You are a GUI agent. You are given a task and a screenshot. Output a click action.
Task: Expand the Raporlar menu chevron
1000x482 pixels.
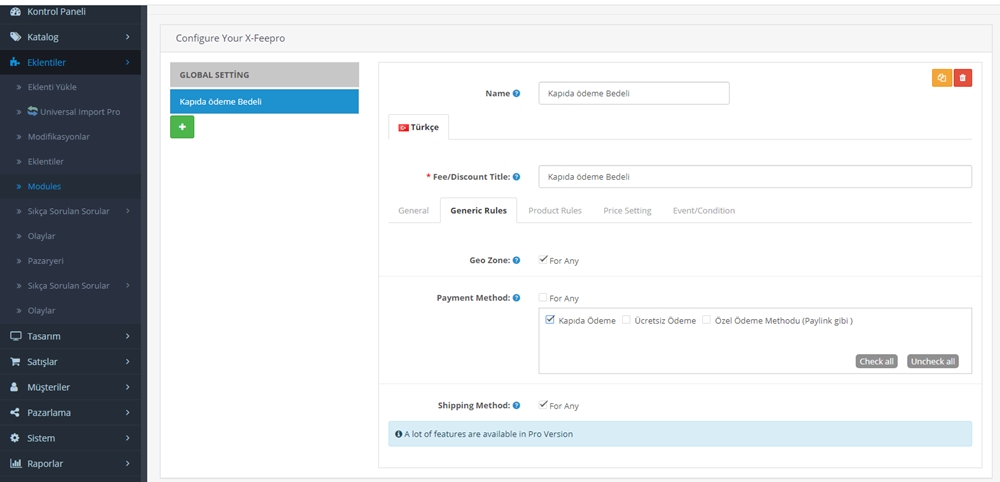click(128, 464)
